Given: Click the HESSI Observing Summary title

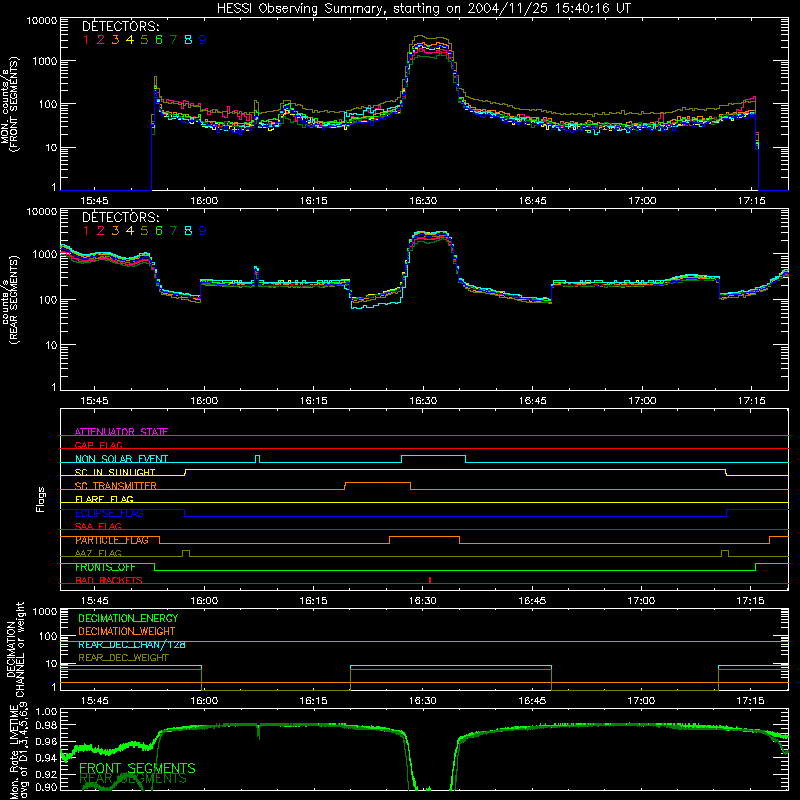Looking at the screenshot, I should click(424, 8).
